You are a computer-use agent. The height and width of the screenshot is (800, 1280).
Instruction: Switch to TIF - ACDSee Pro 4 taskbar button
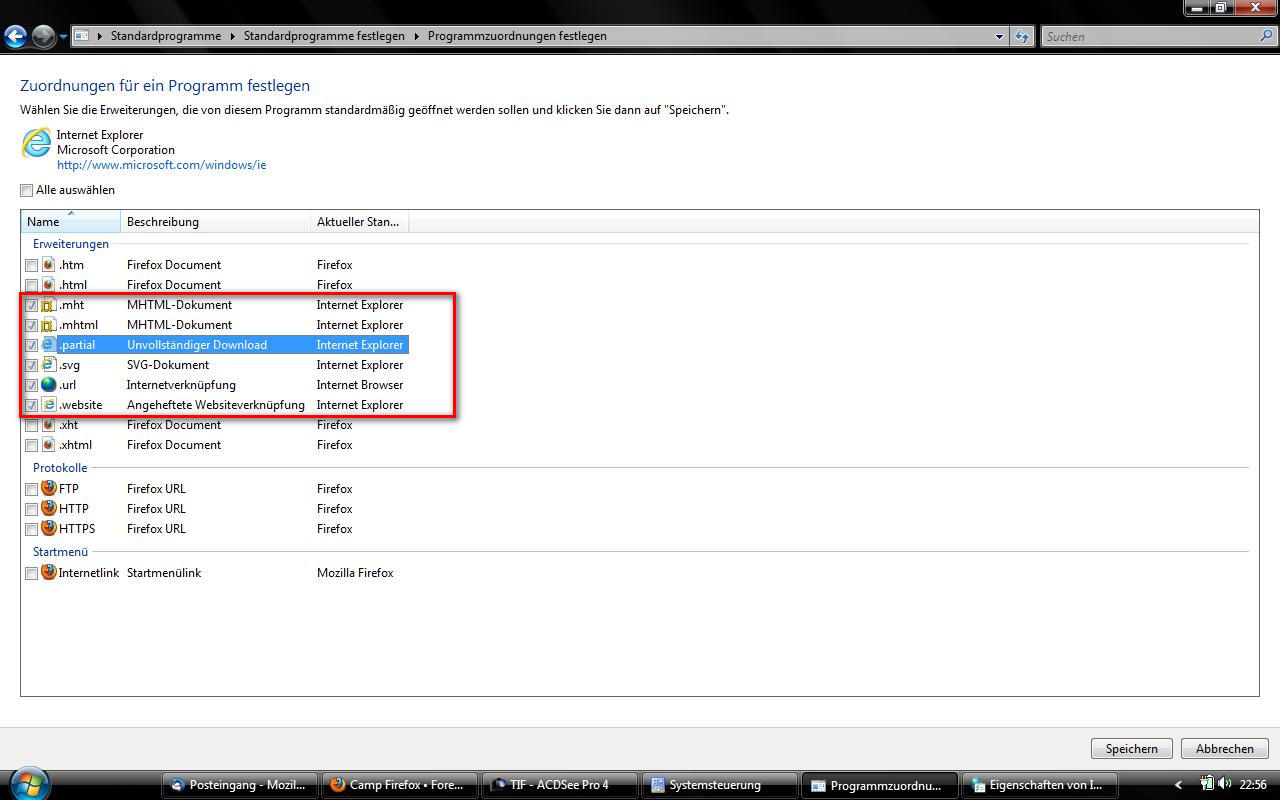tap(560, 785)
